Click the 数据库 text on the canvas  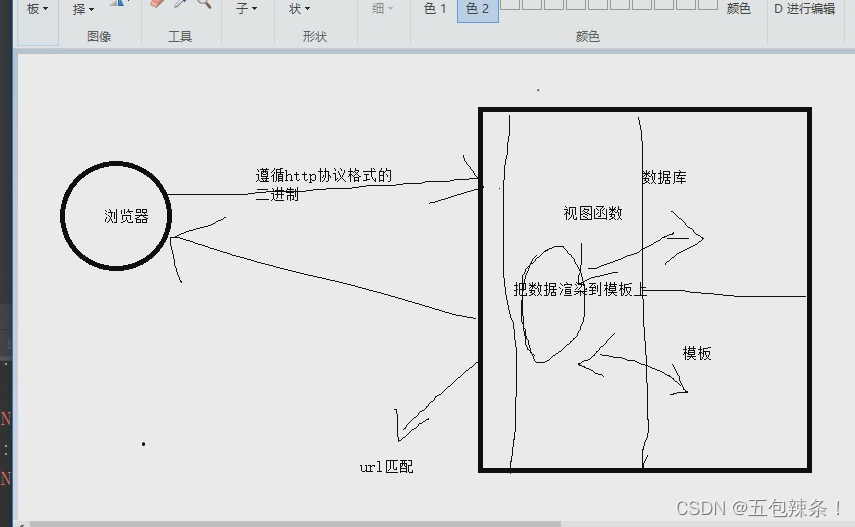click(664, 177)
